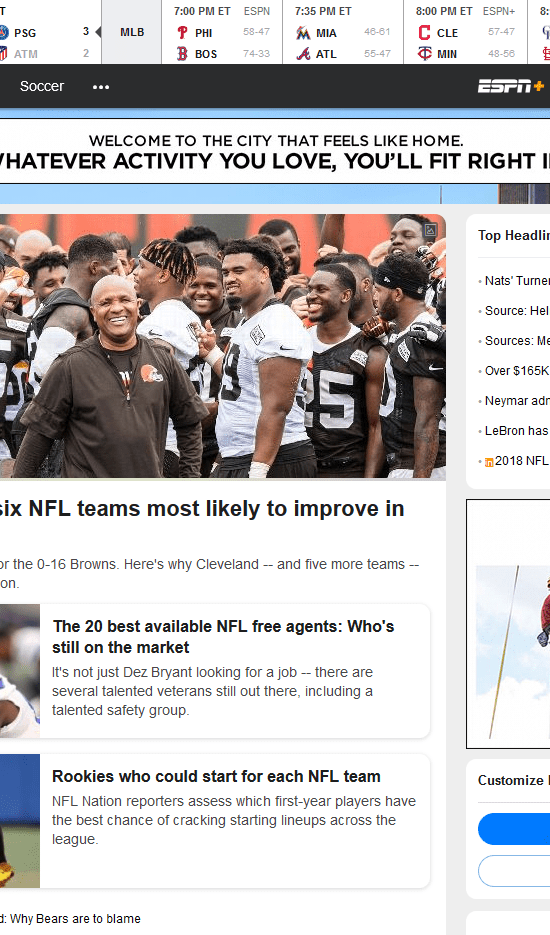Click the Phillies team logo

[183, 33]
